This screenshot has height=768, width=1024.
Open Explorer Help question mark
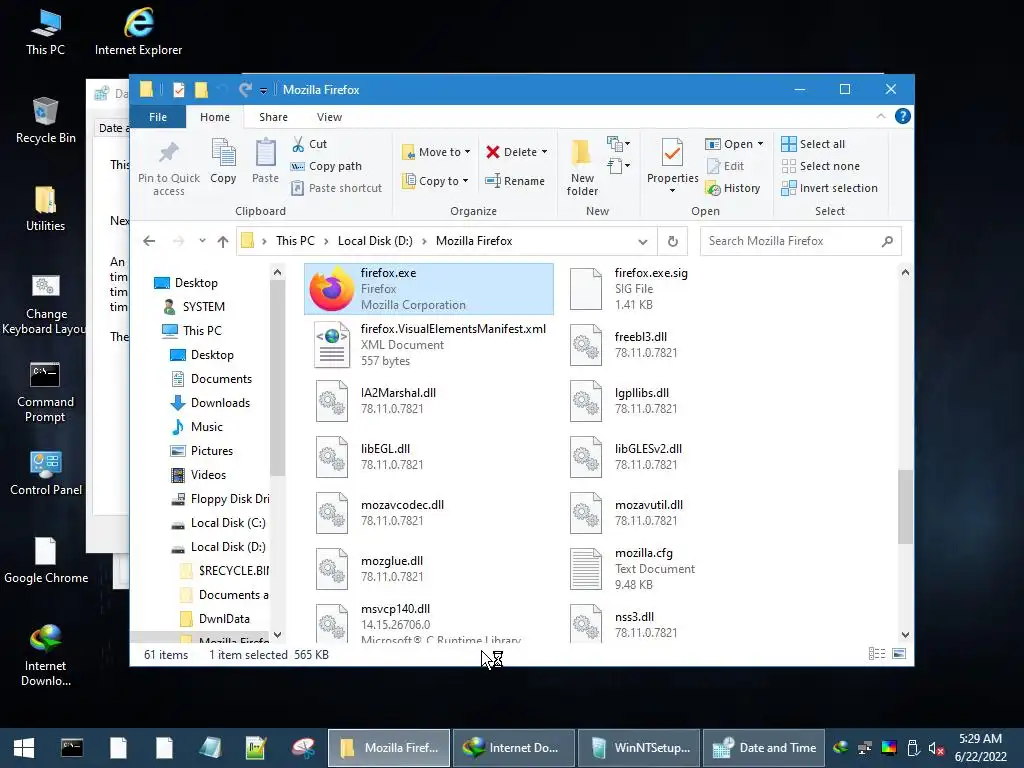click(903, 116)
